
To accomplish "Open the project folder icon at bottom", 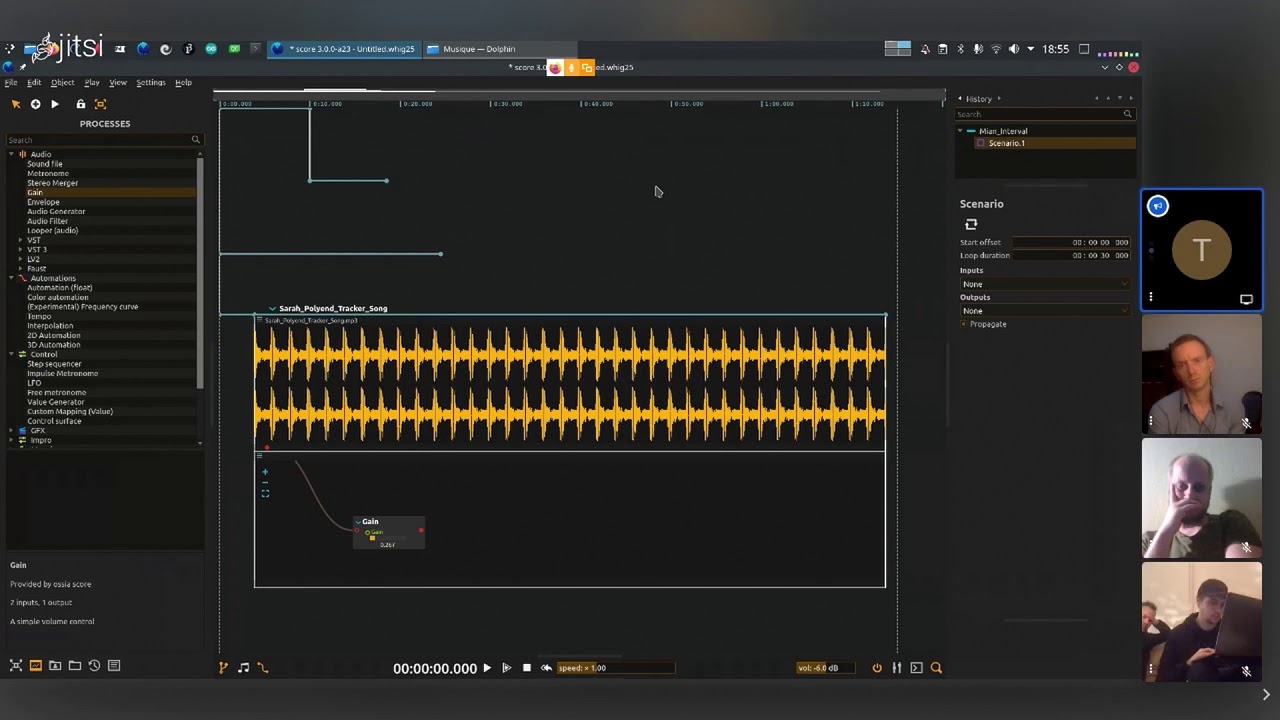I will tap(75, 665).
